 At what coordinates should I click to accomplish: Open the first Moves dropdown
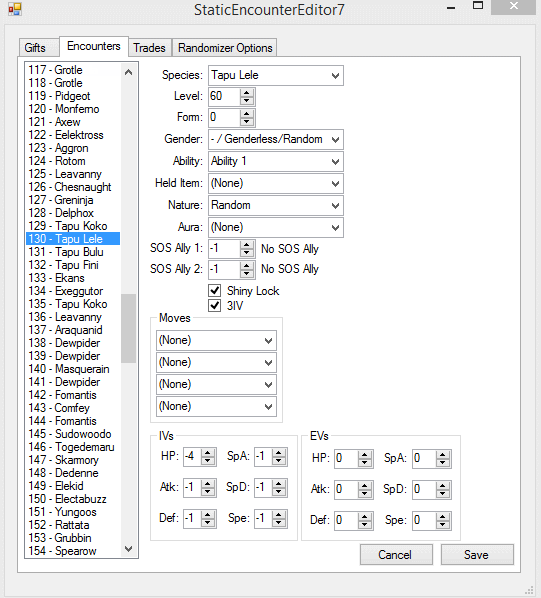[x=216, y=341]
